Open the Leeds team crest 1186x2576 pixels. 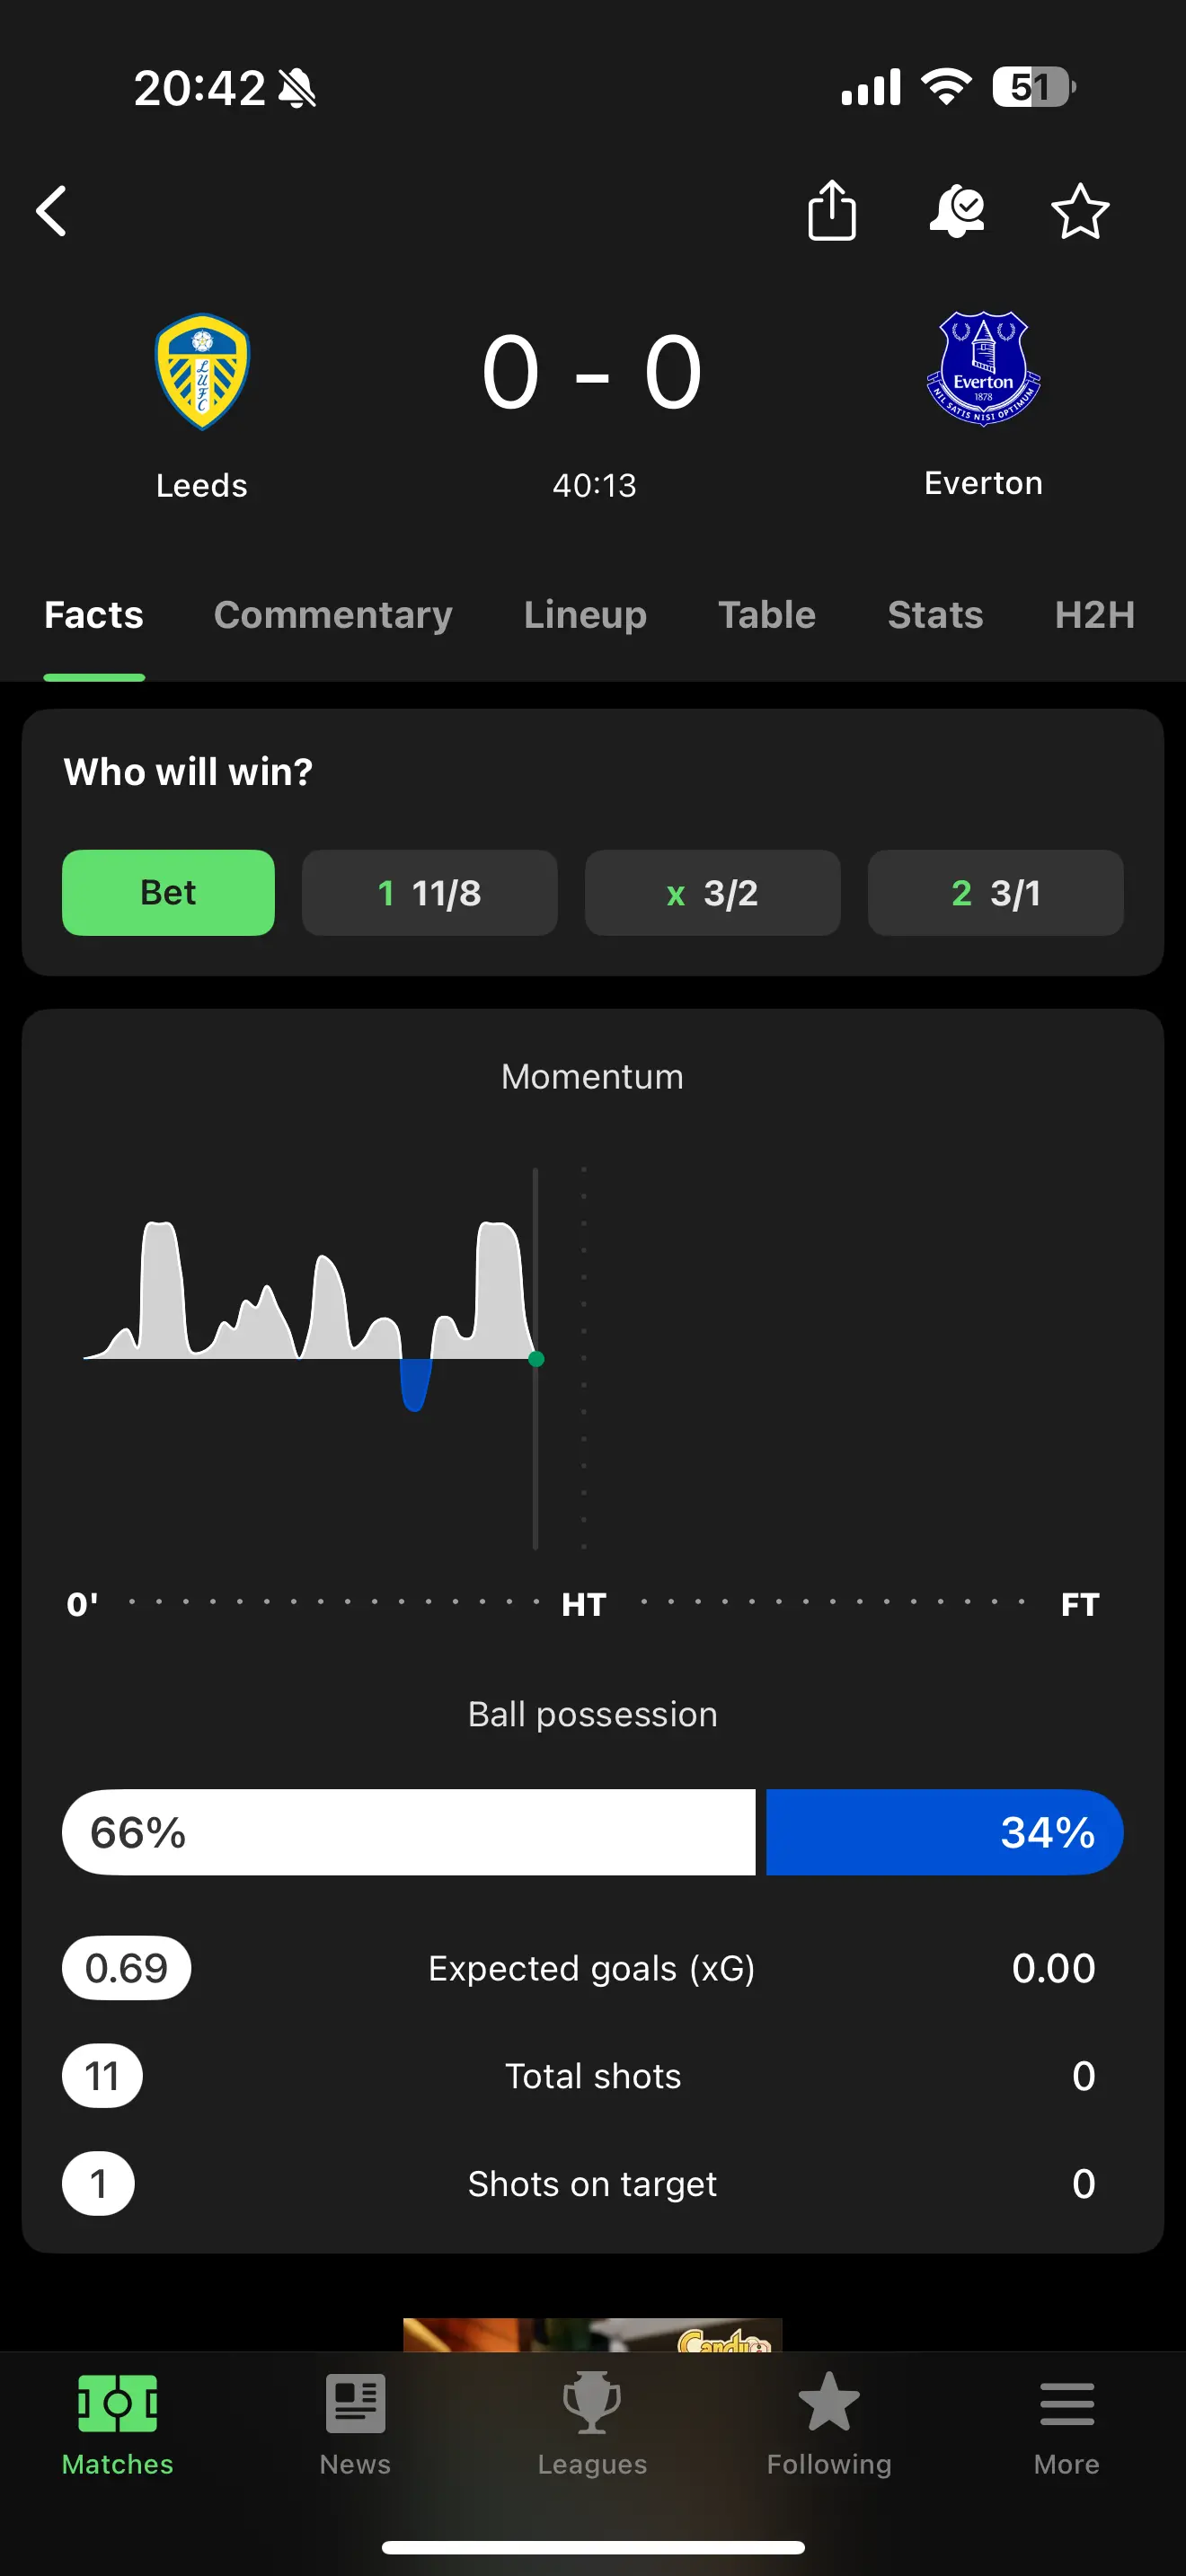(202, 371)
